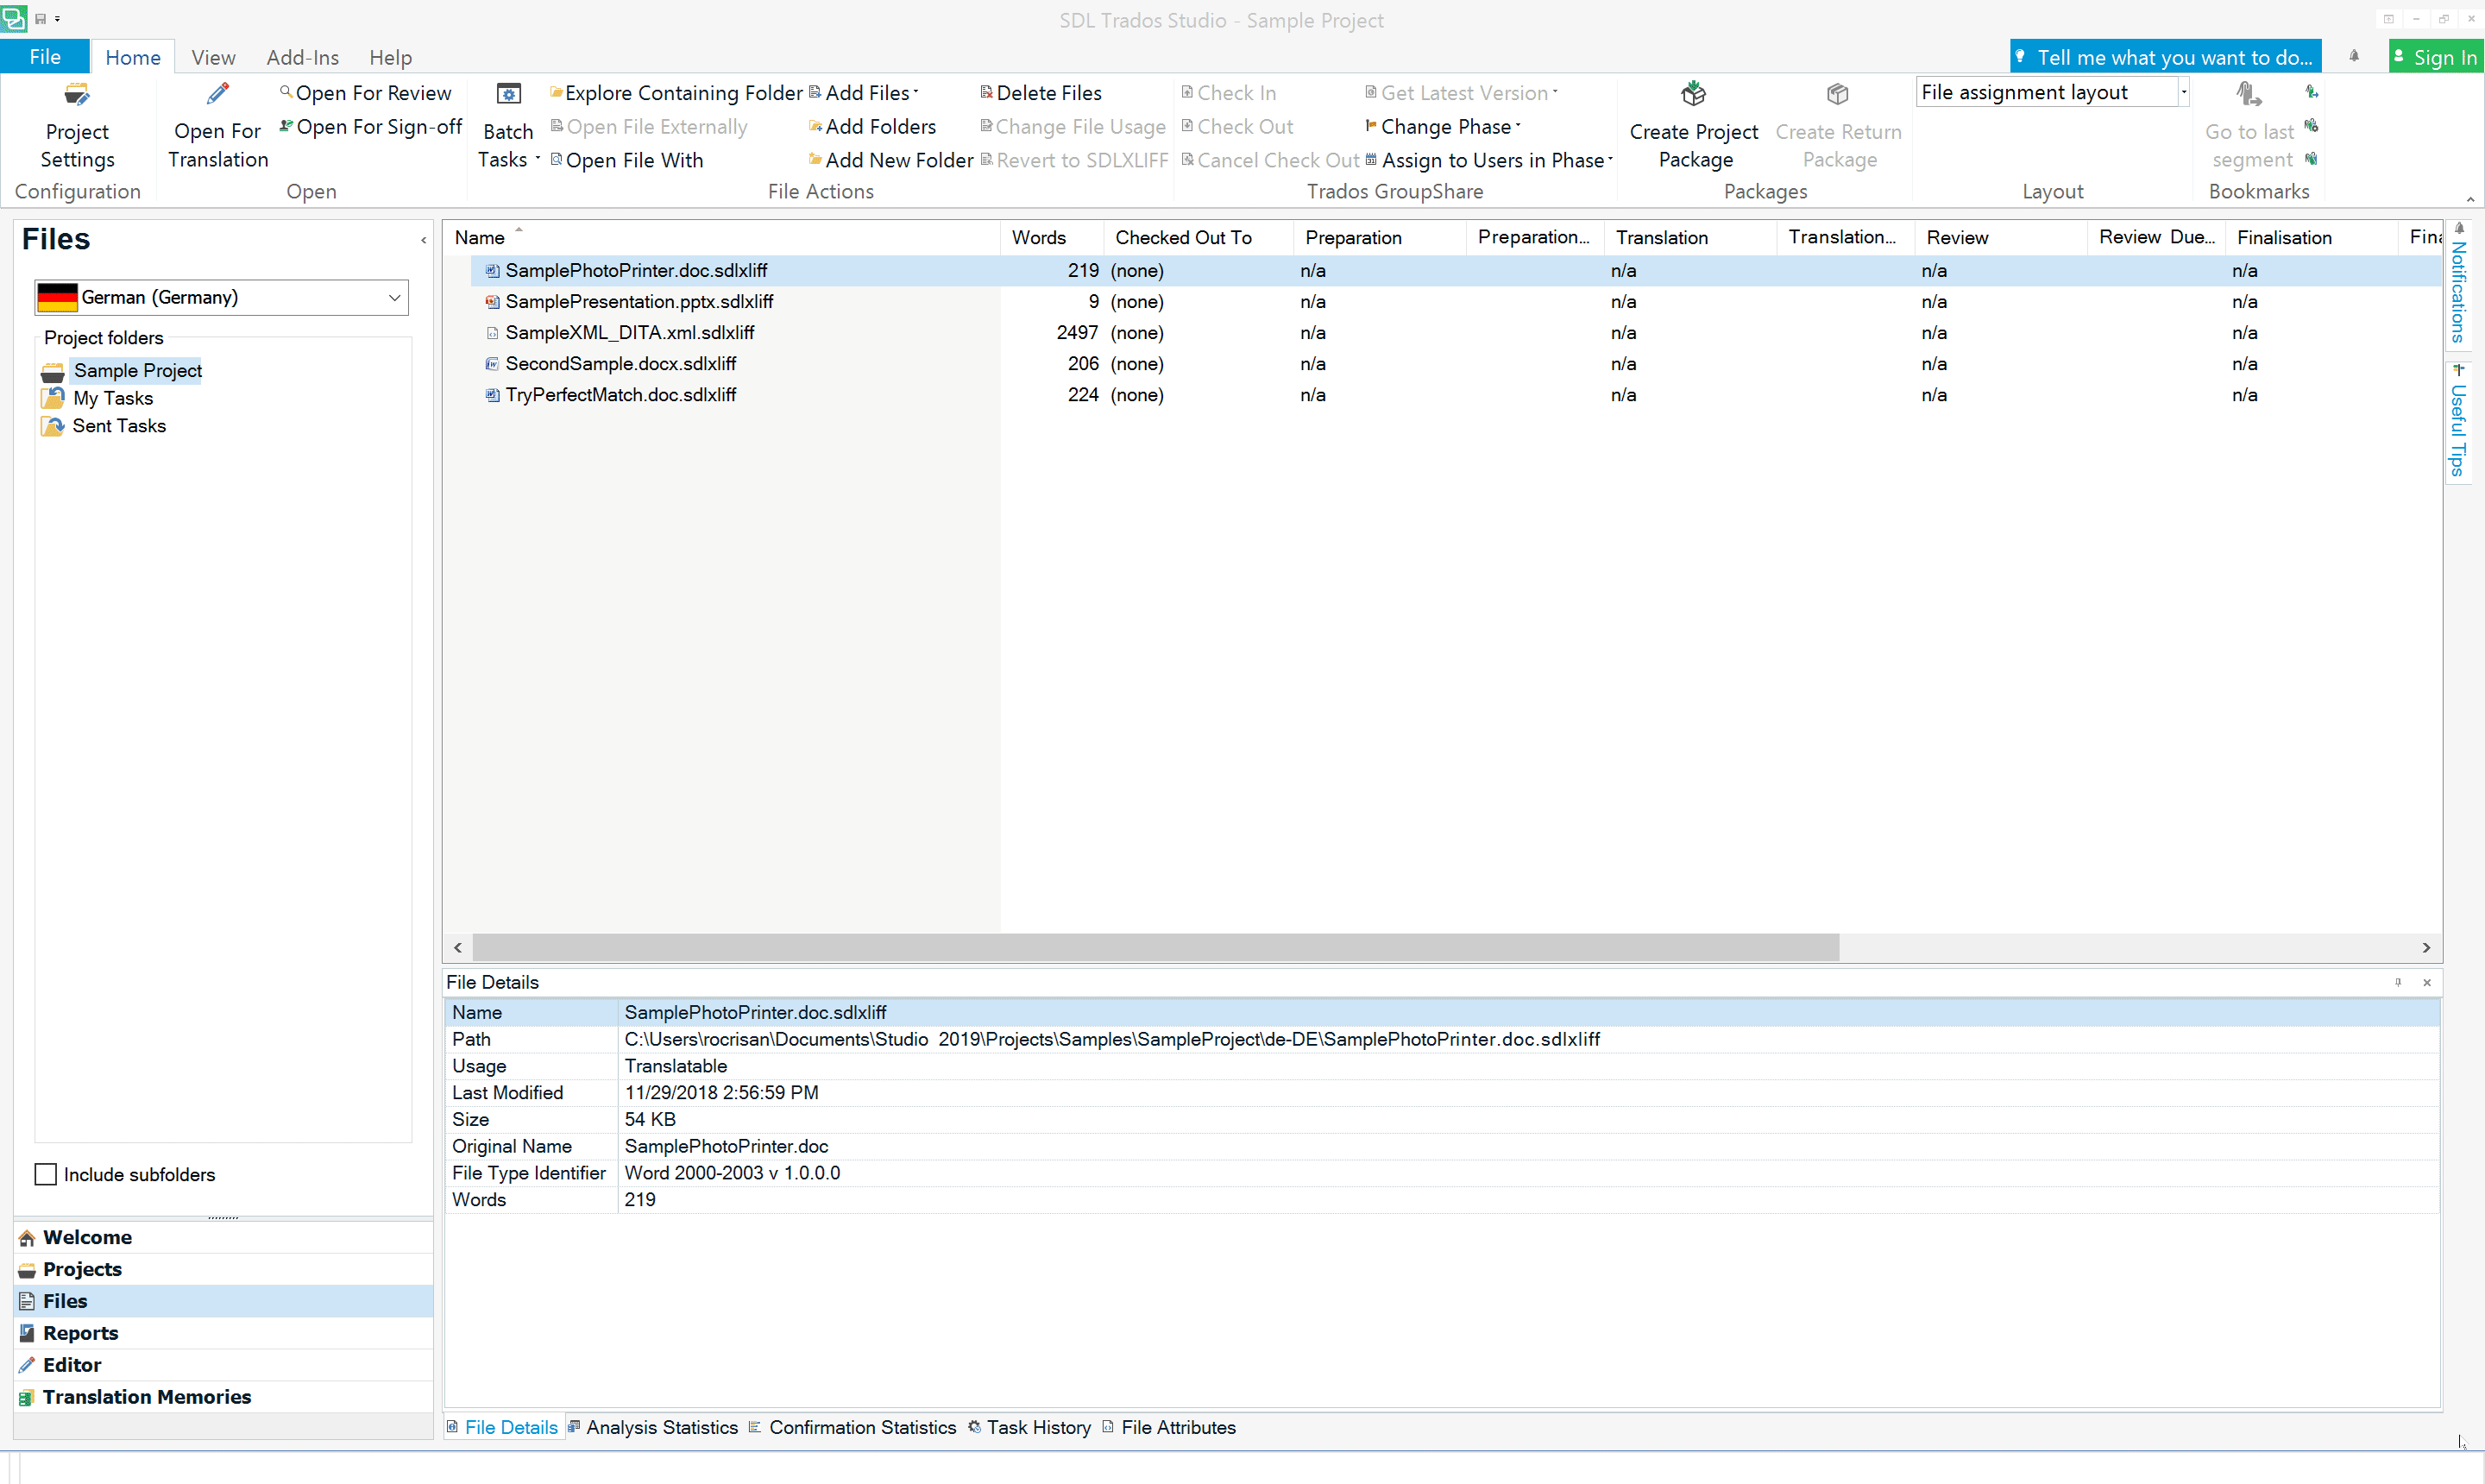Open Translation Memories view
Image resolution: width=2485 pixels, height=1484 pixels.
[x=223, y=1397]
